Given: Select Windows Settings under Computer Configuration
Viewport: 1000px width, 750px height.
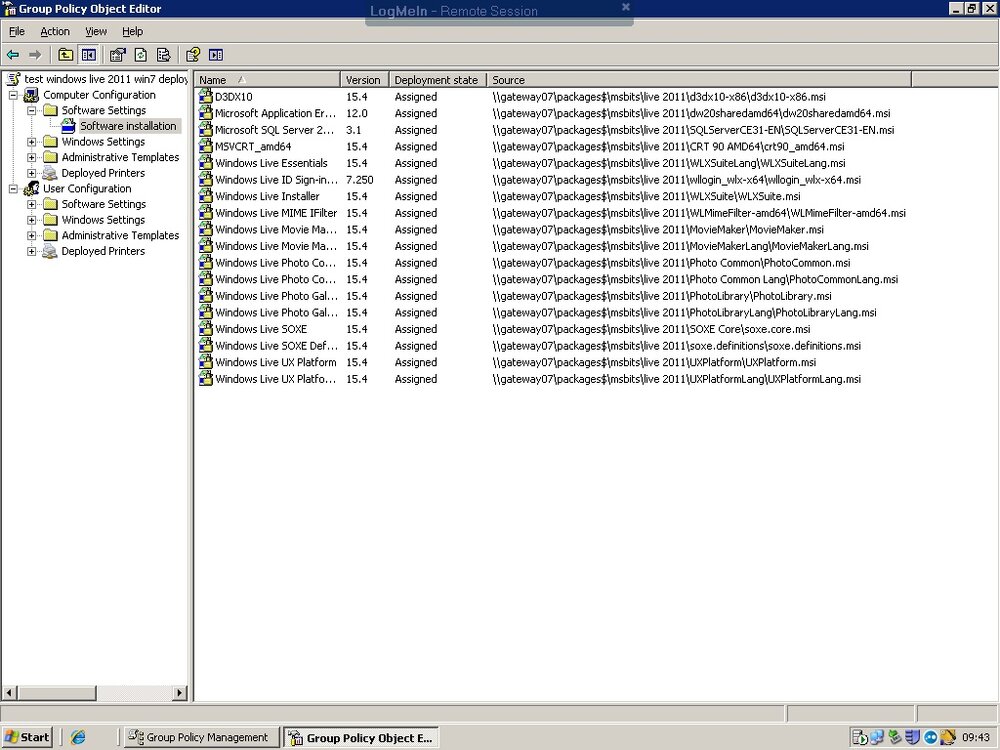Looking at the screenshot, I should [x=103, y=142].
